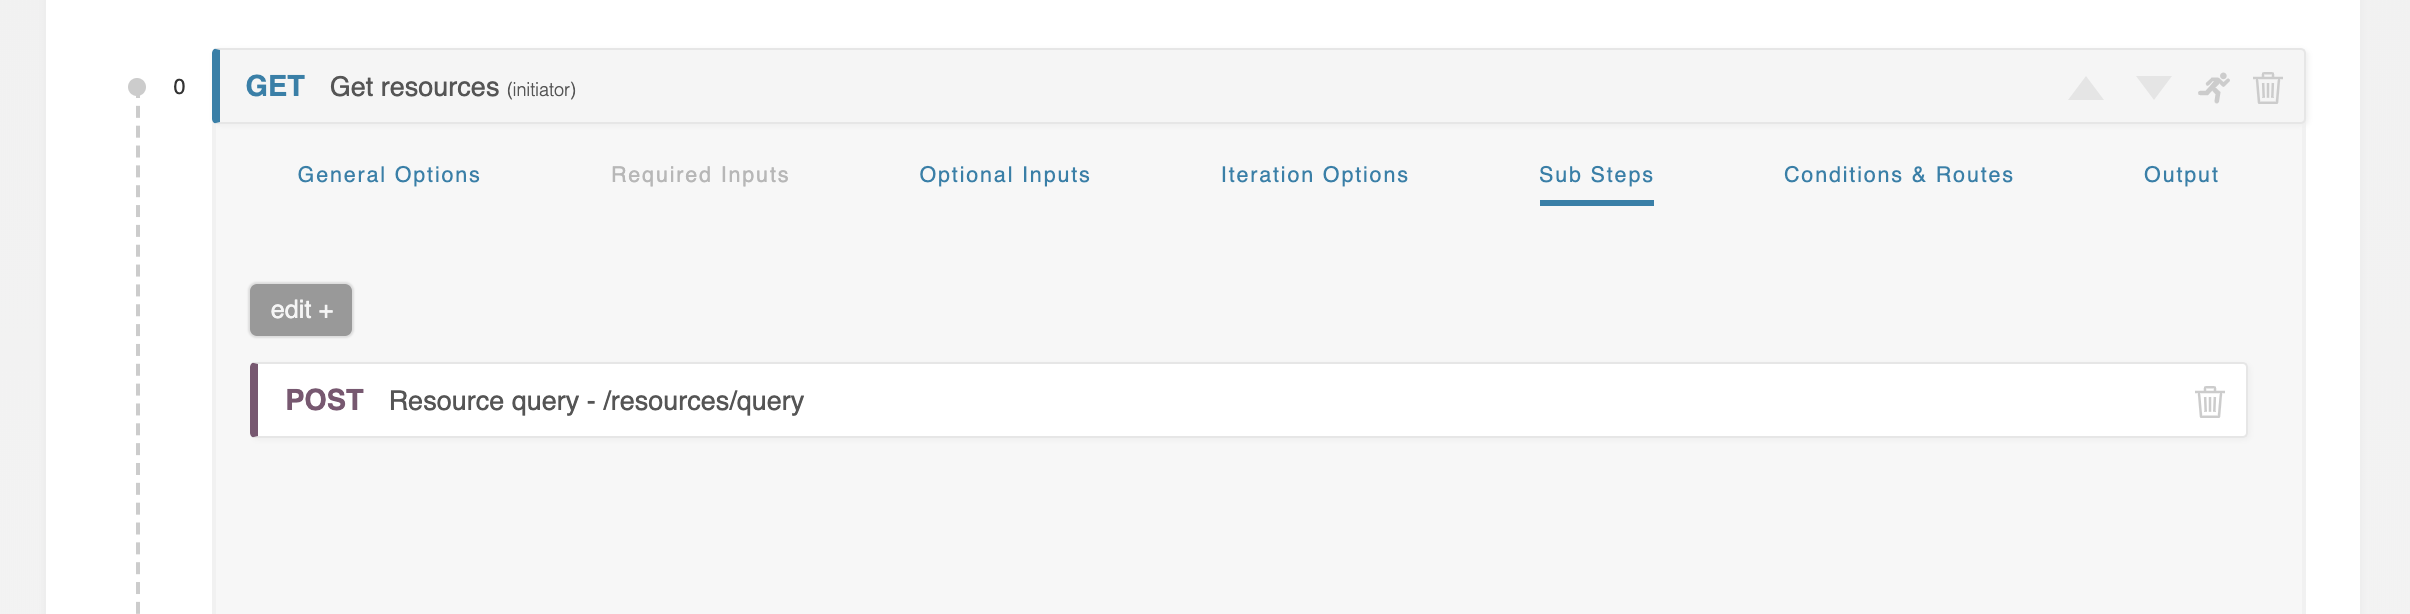Click the gray timeline dot for step 0
The height and width of the screenshot is (614, 2410).
[x=137, y=87]
